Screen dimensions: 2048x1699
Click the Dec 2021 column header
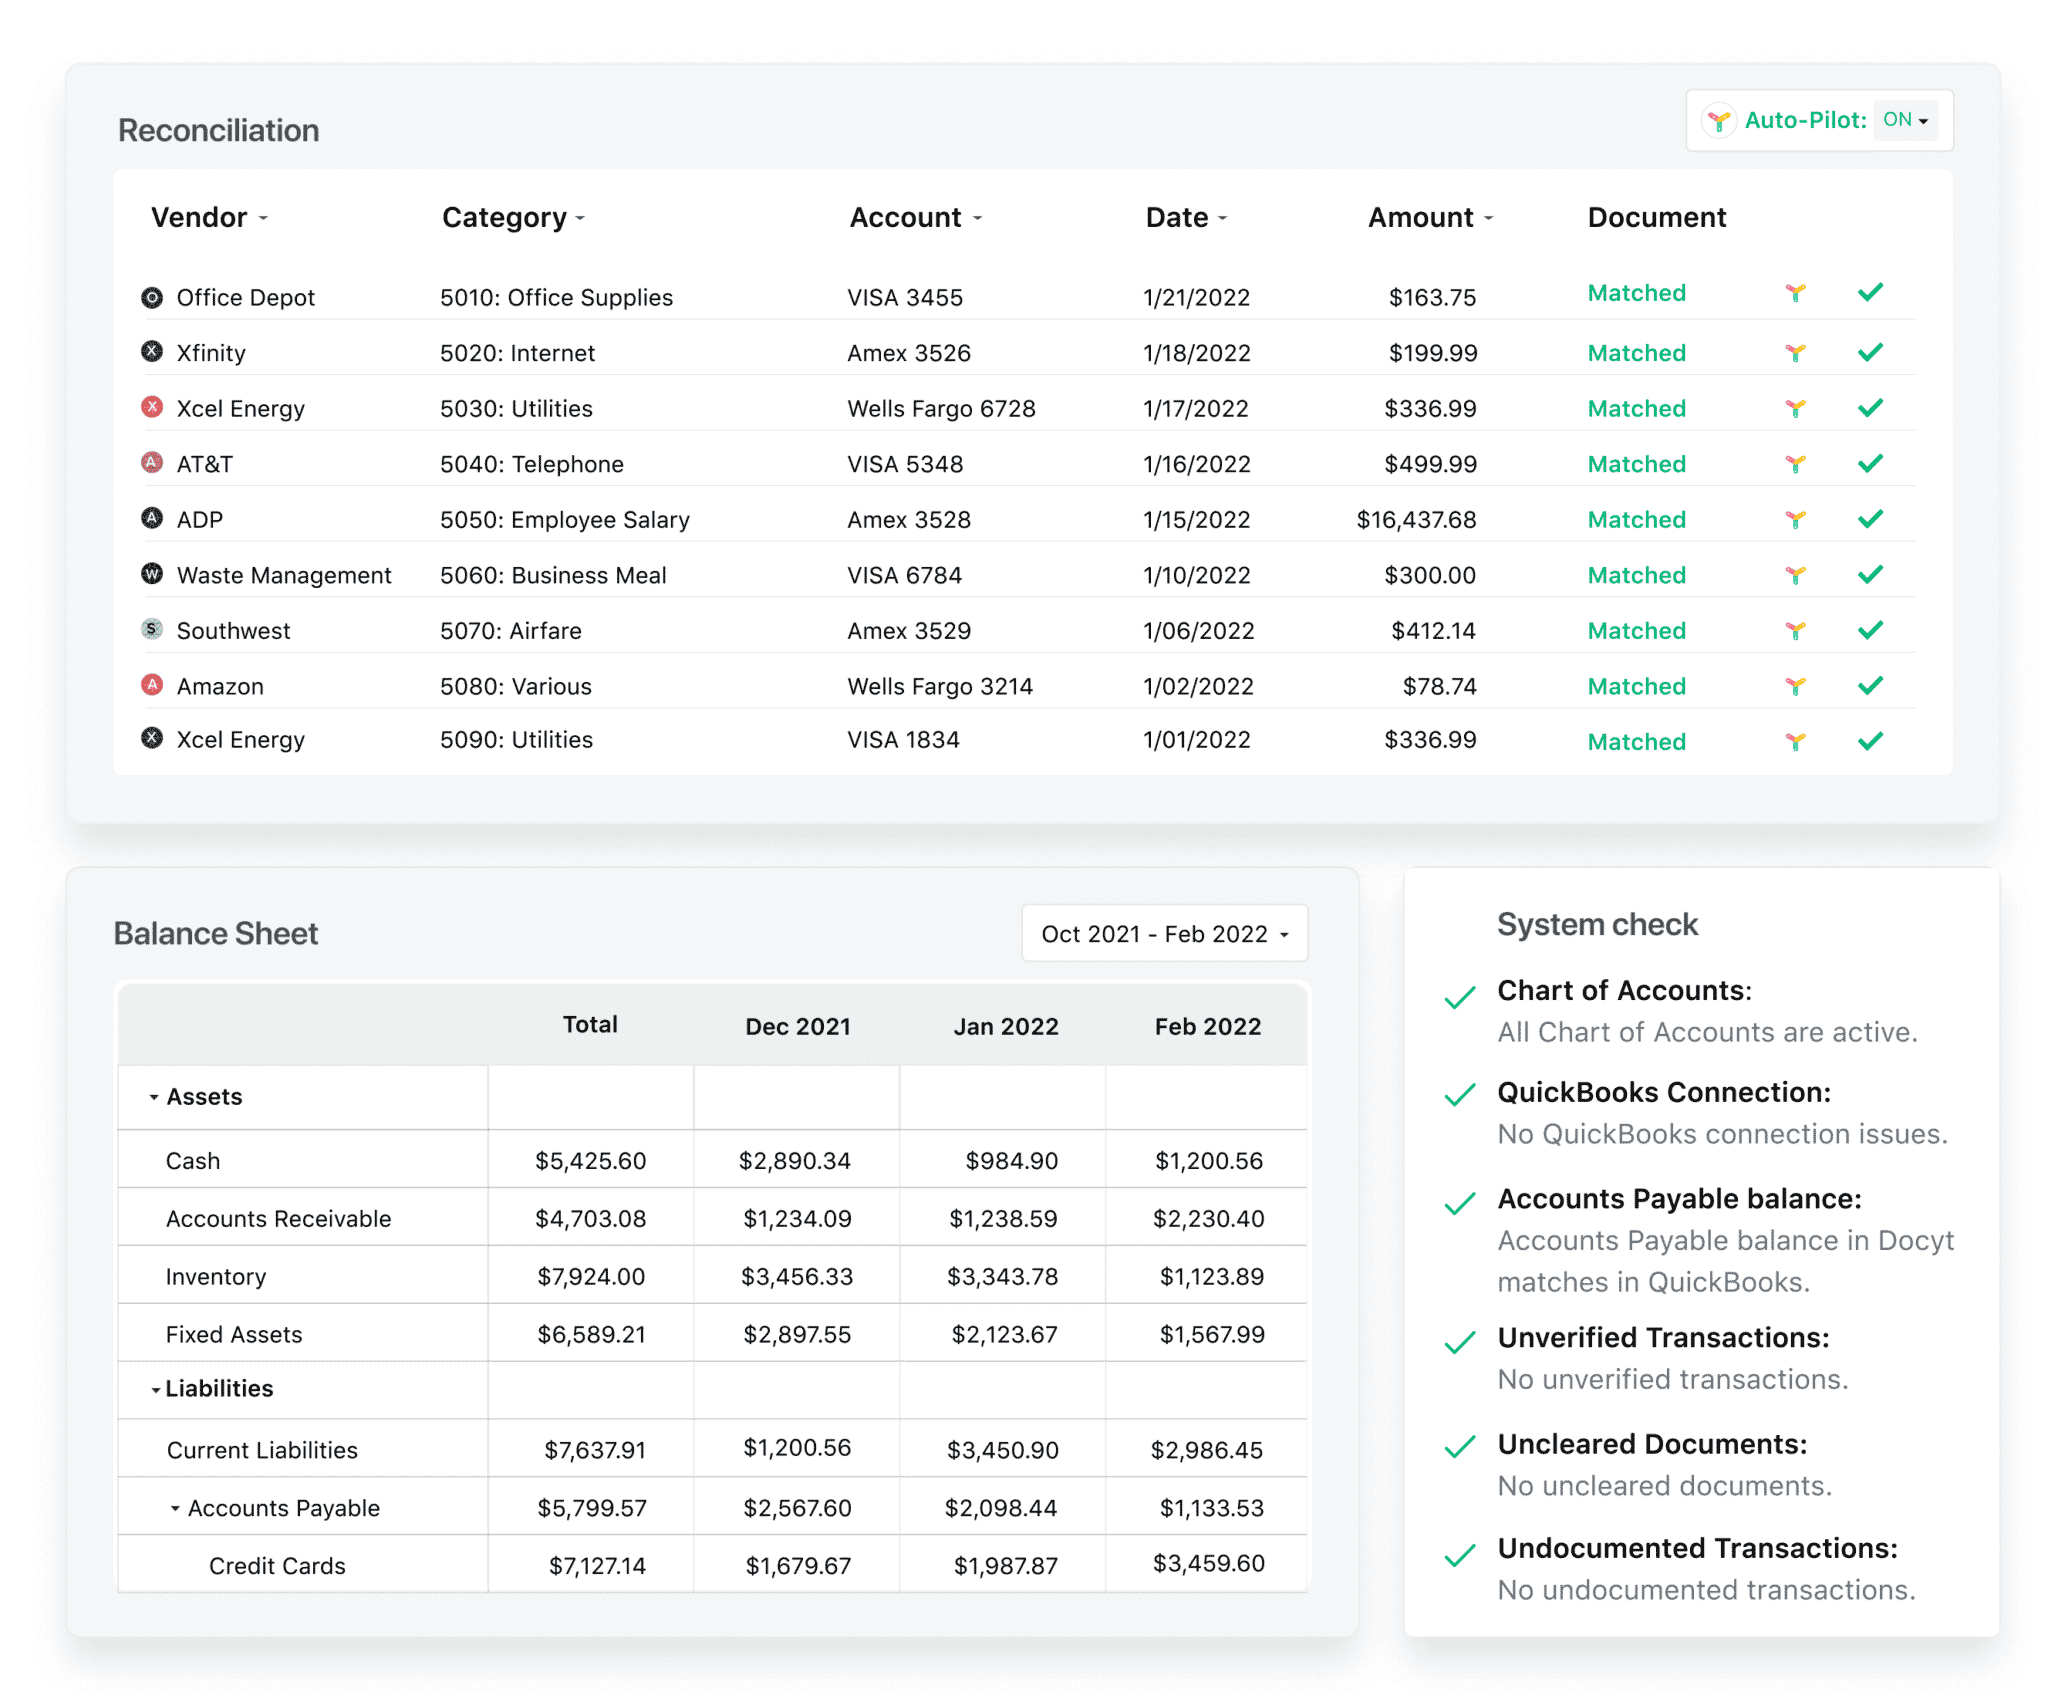(x=798, y=1026)
